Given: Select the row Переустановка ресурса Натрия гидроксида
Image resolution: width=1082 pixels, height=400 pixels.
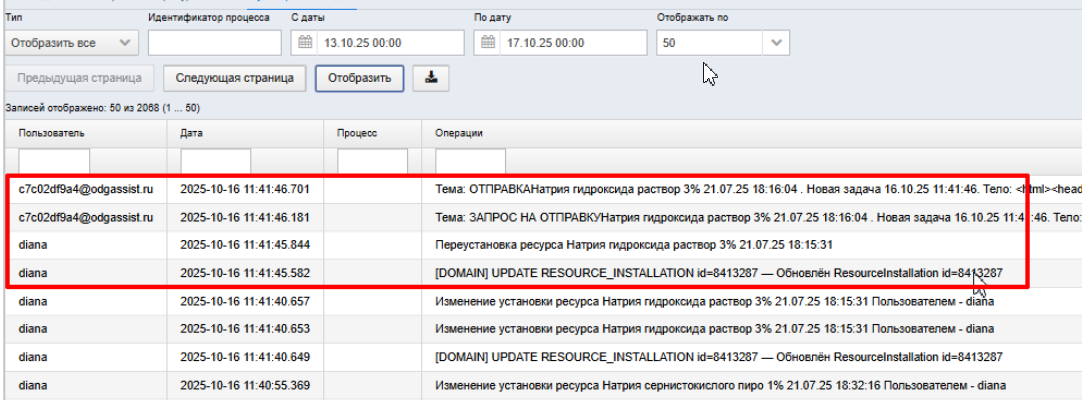Looking at the screenshot, I should pyautogui.click(x=543, y=245).
